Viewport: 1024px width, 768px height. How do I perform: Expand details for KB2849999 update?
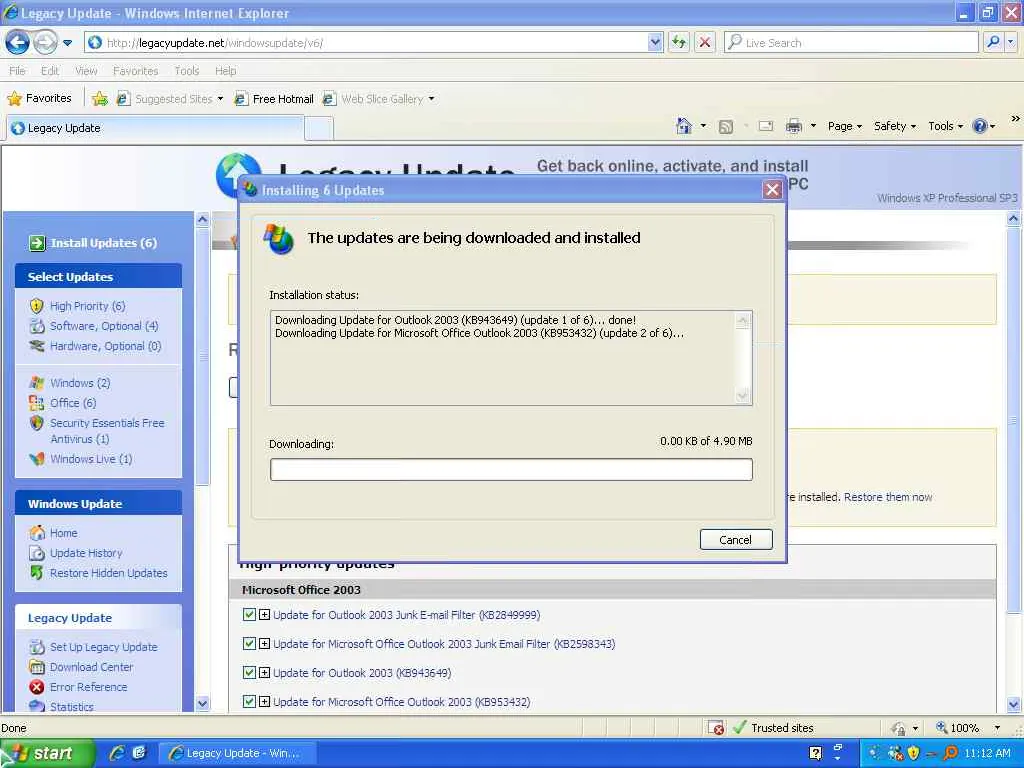(264, 615)
